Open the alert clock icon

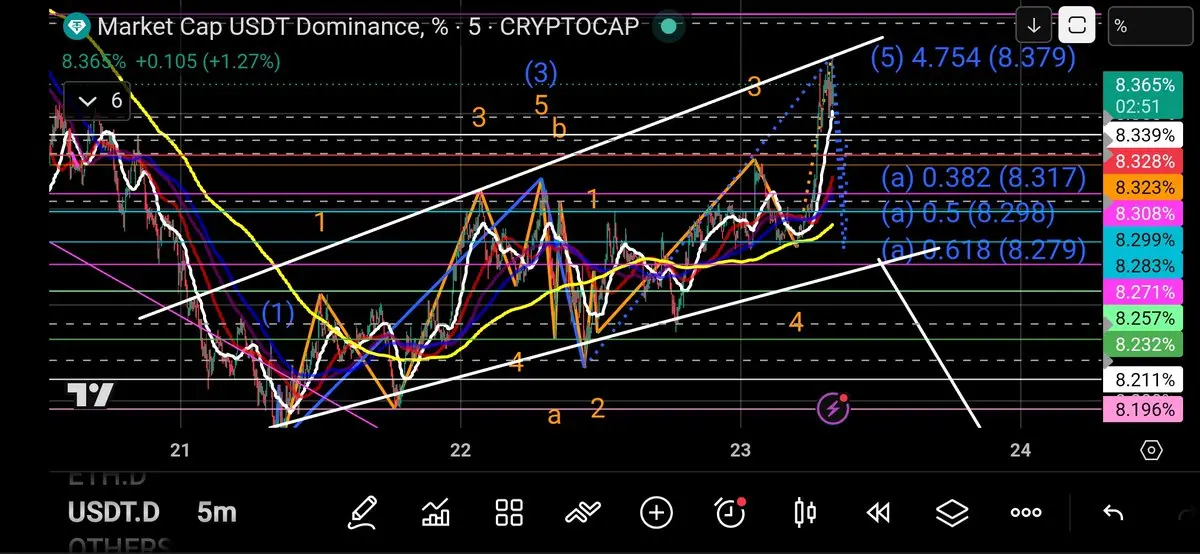(731, 513)
